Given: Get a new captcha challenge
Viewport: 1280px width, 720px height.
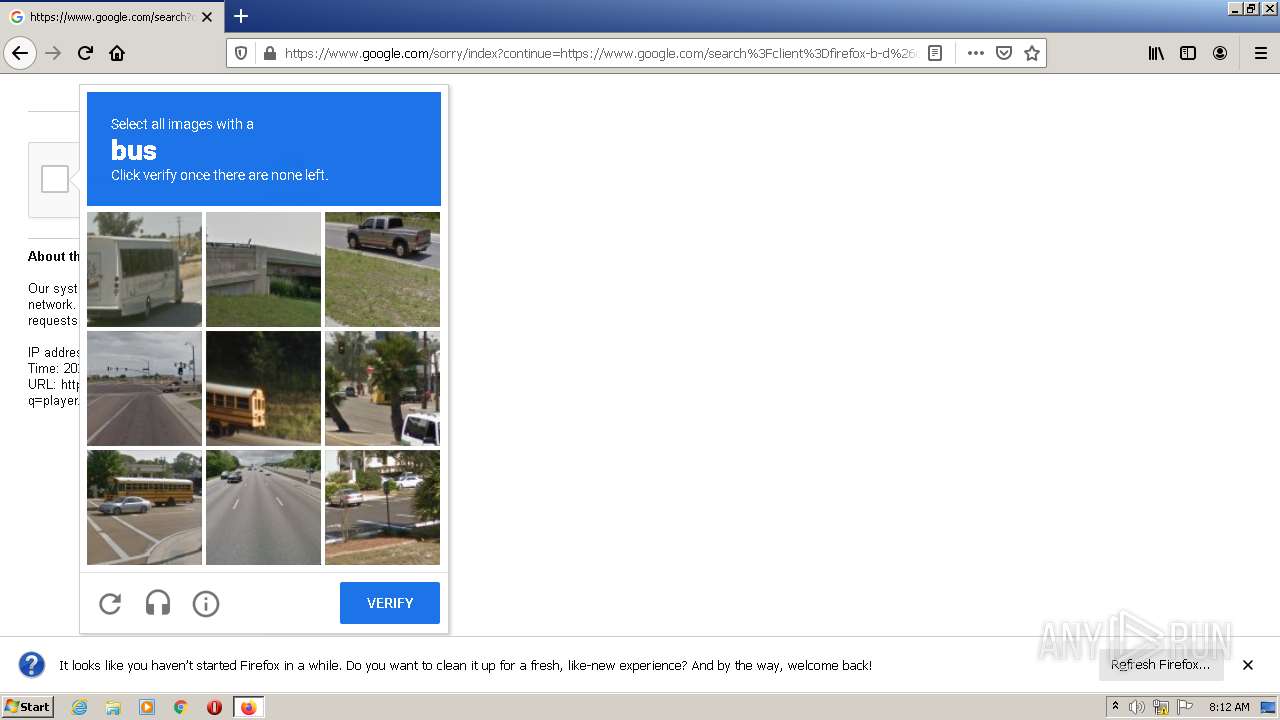Looking at the screenshot, I should [x=110, y=603].
